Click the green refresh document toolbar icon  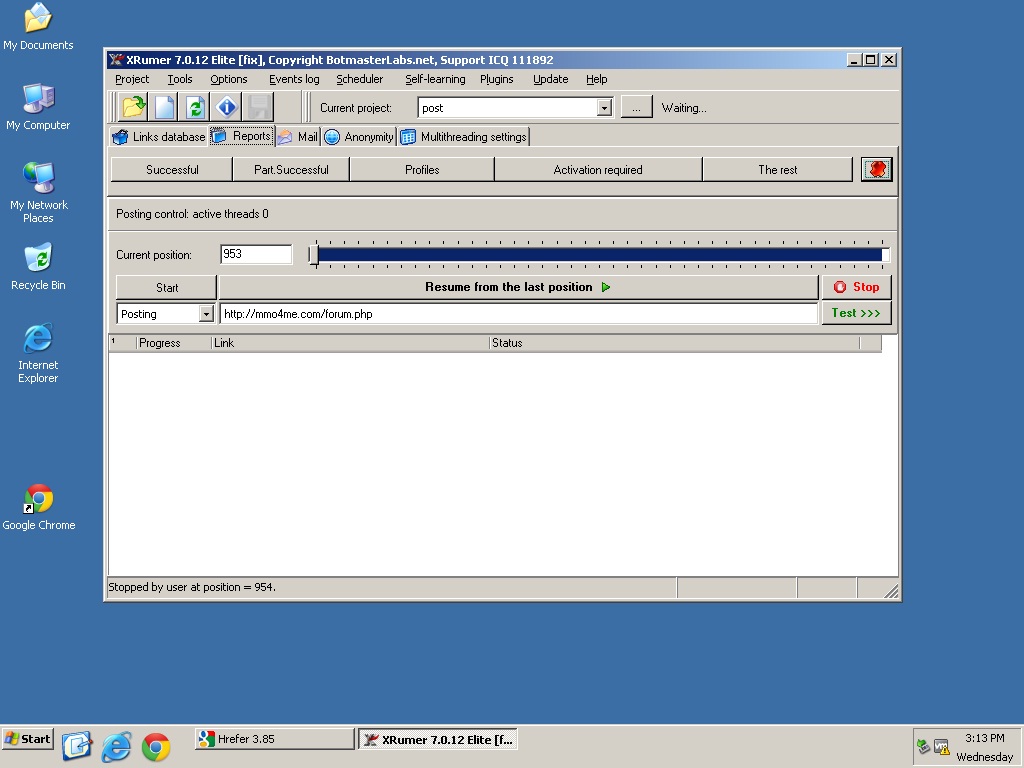click(x=195, y=107)
